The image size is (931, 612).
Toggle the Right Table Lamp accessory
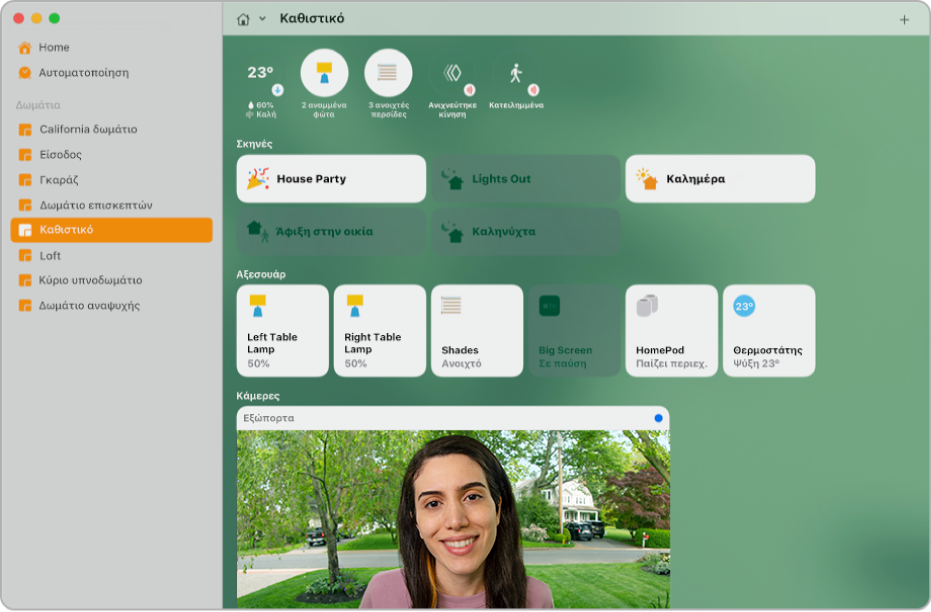coord(379,330)
